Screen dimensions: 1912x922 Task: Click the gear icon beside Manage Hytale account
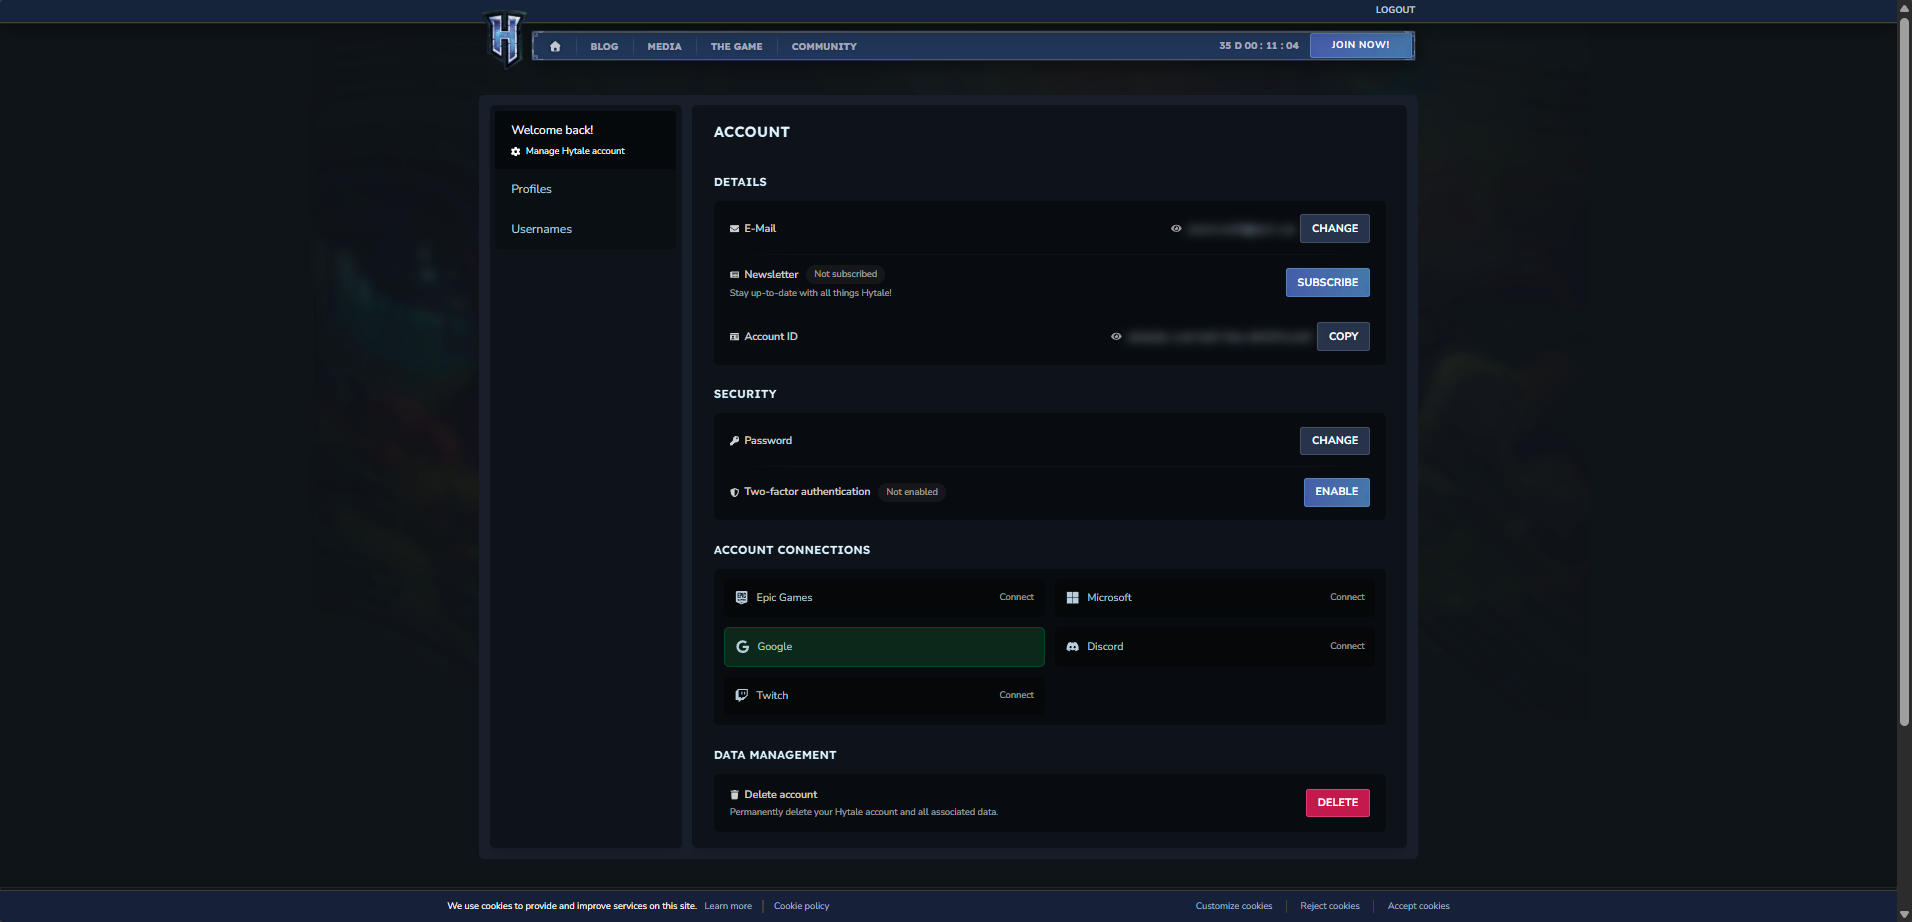(x=516, y=151)
